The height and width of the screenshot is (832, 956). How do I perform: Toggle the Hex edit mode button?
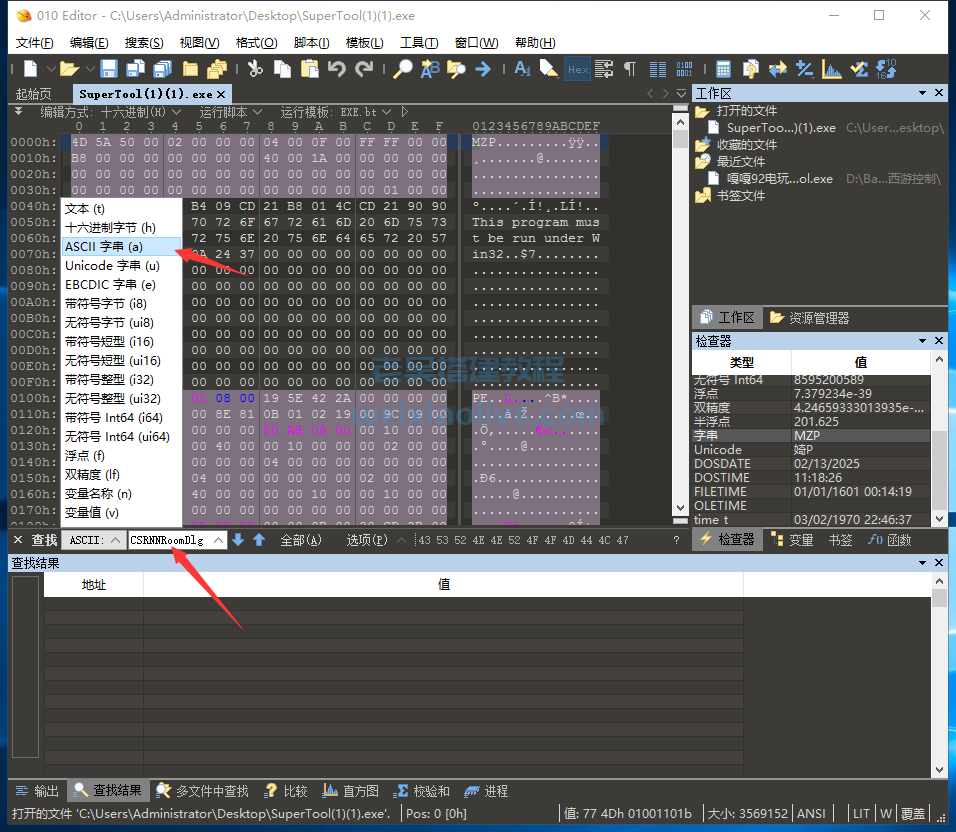click(577, 69)
